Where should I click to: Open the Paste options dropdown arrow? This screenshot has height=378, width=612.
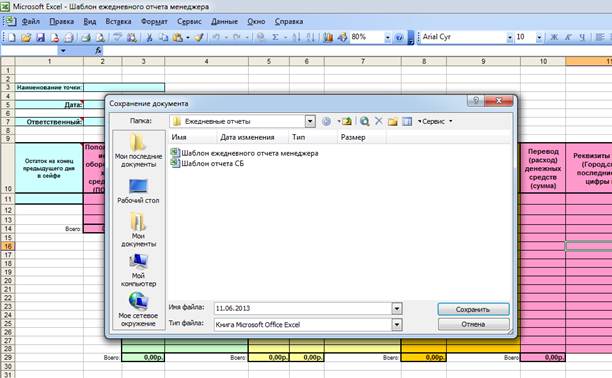(188, 37)
